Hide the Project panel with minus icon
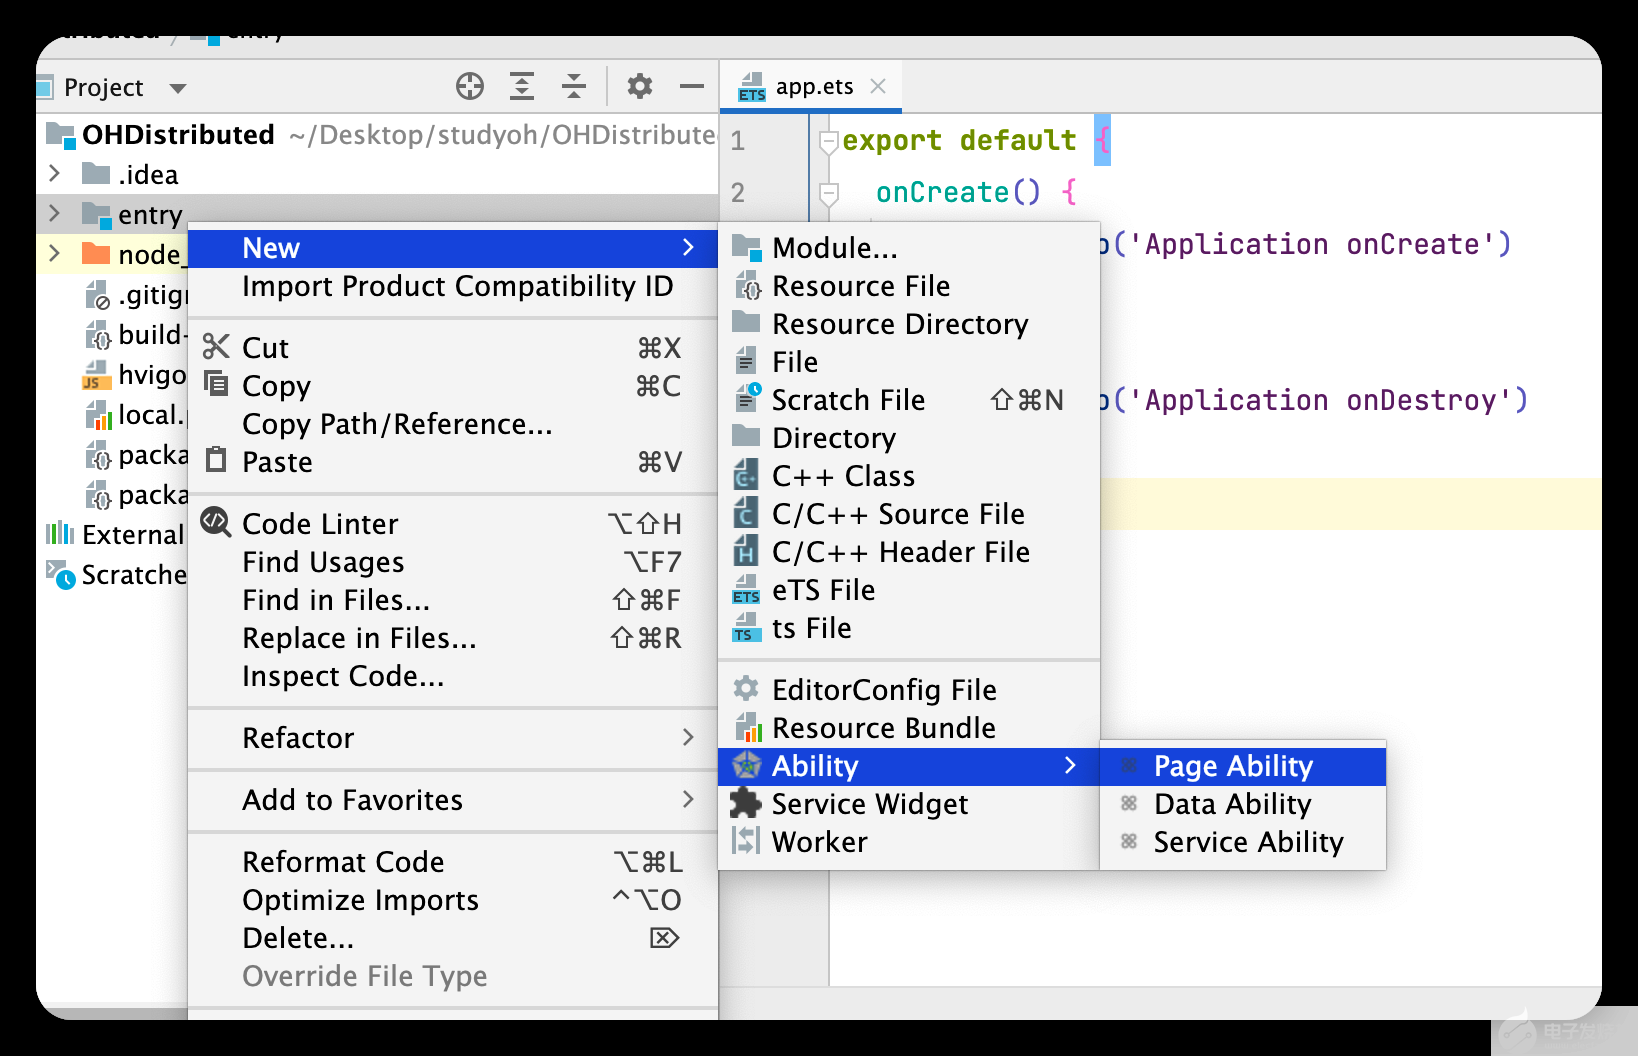Screen dimensions: 1638x1056 click(x=692, y=87)
